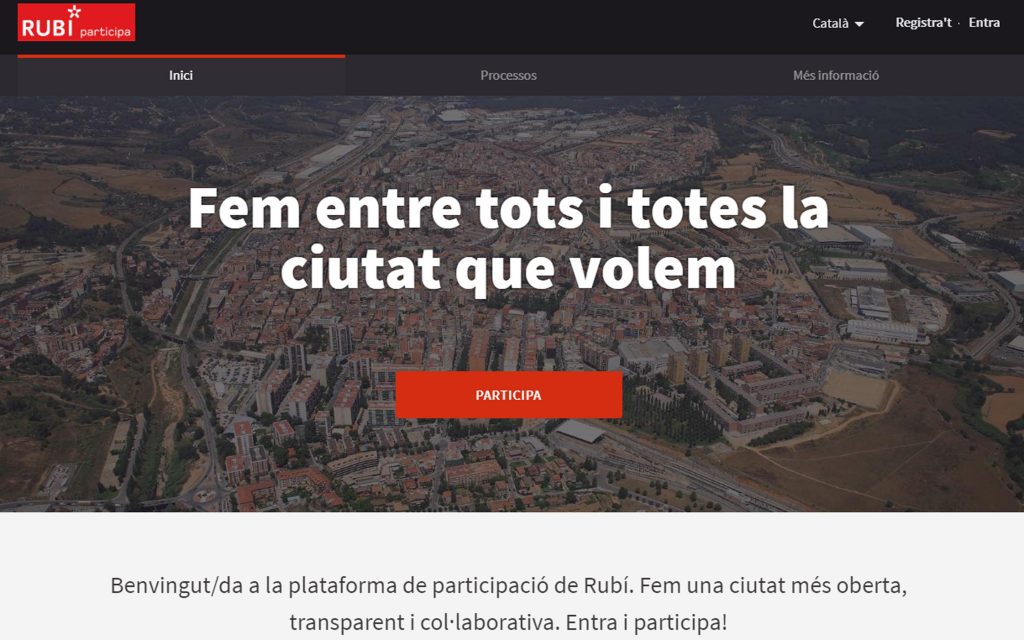
Task: Go to the Processos tab
Action: 509,76
